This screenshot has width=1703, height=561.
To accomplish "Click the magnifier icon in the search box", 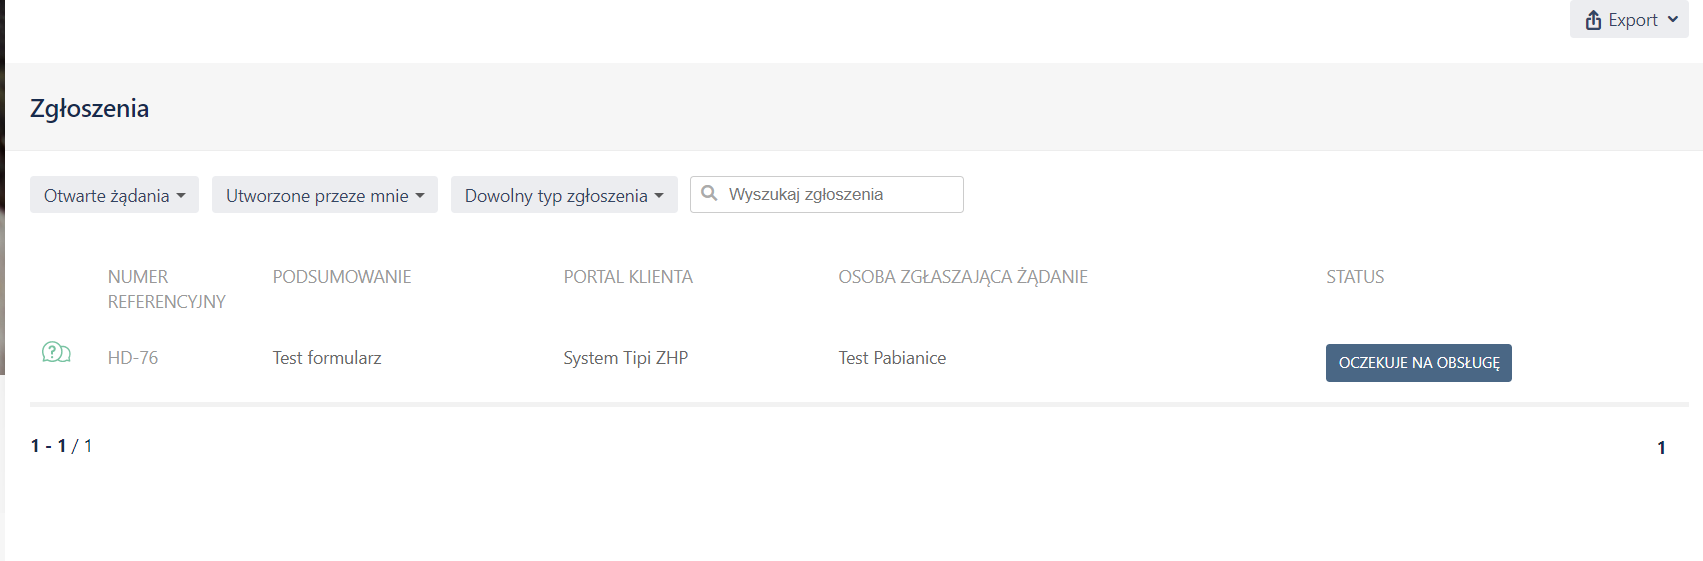I will [709, 193].
